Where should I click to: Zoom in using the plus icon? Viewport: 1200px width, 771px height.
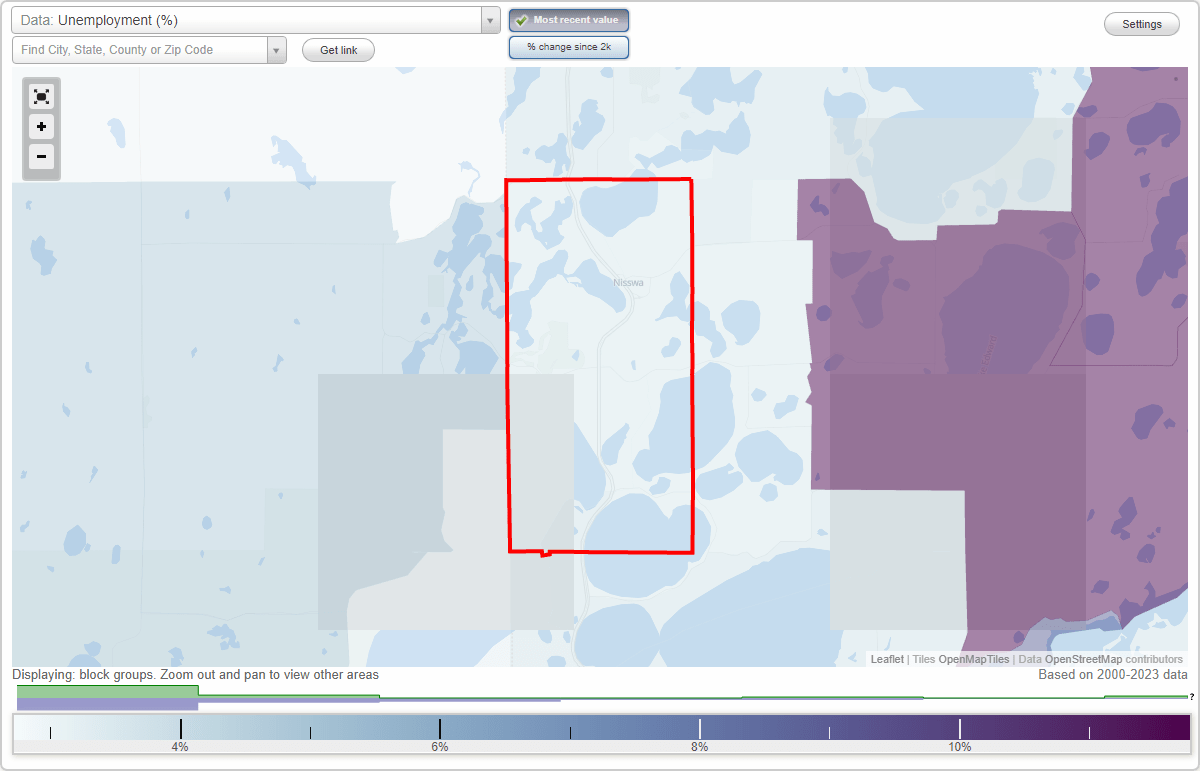coord(41,127)
